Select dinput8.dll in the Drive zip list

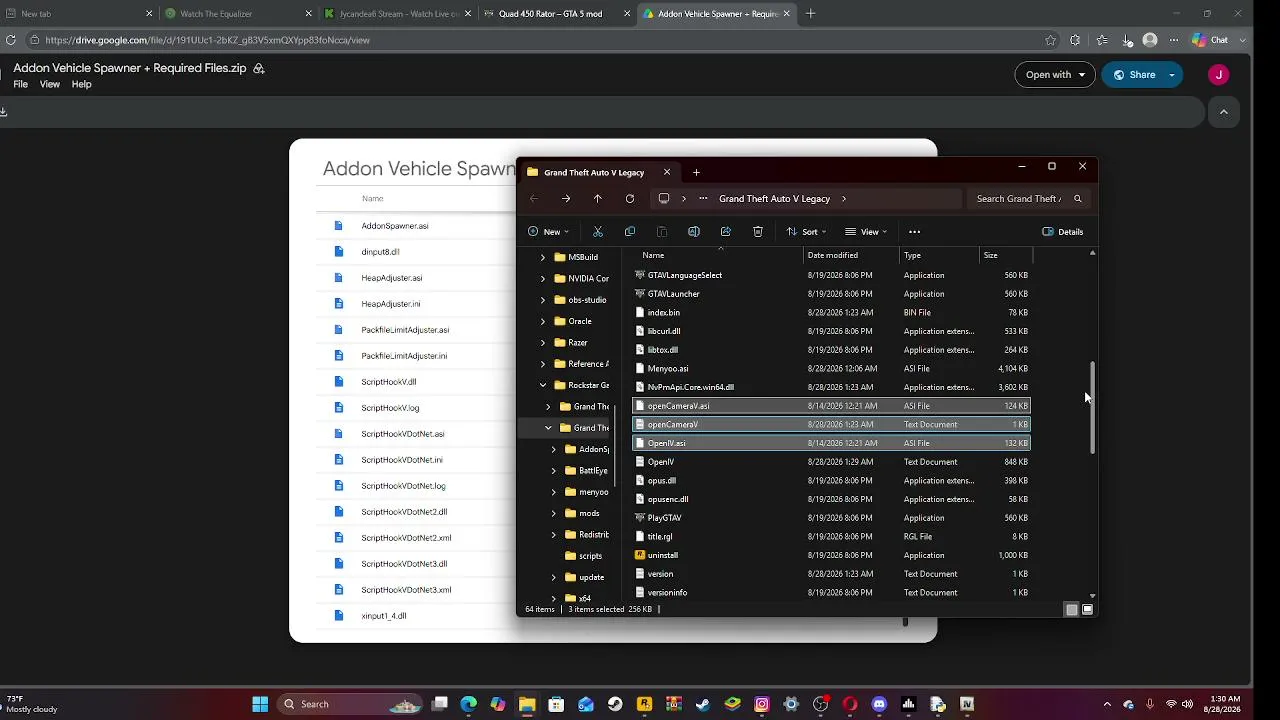click(x=380, y=252)
